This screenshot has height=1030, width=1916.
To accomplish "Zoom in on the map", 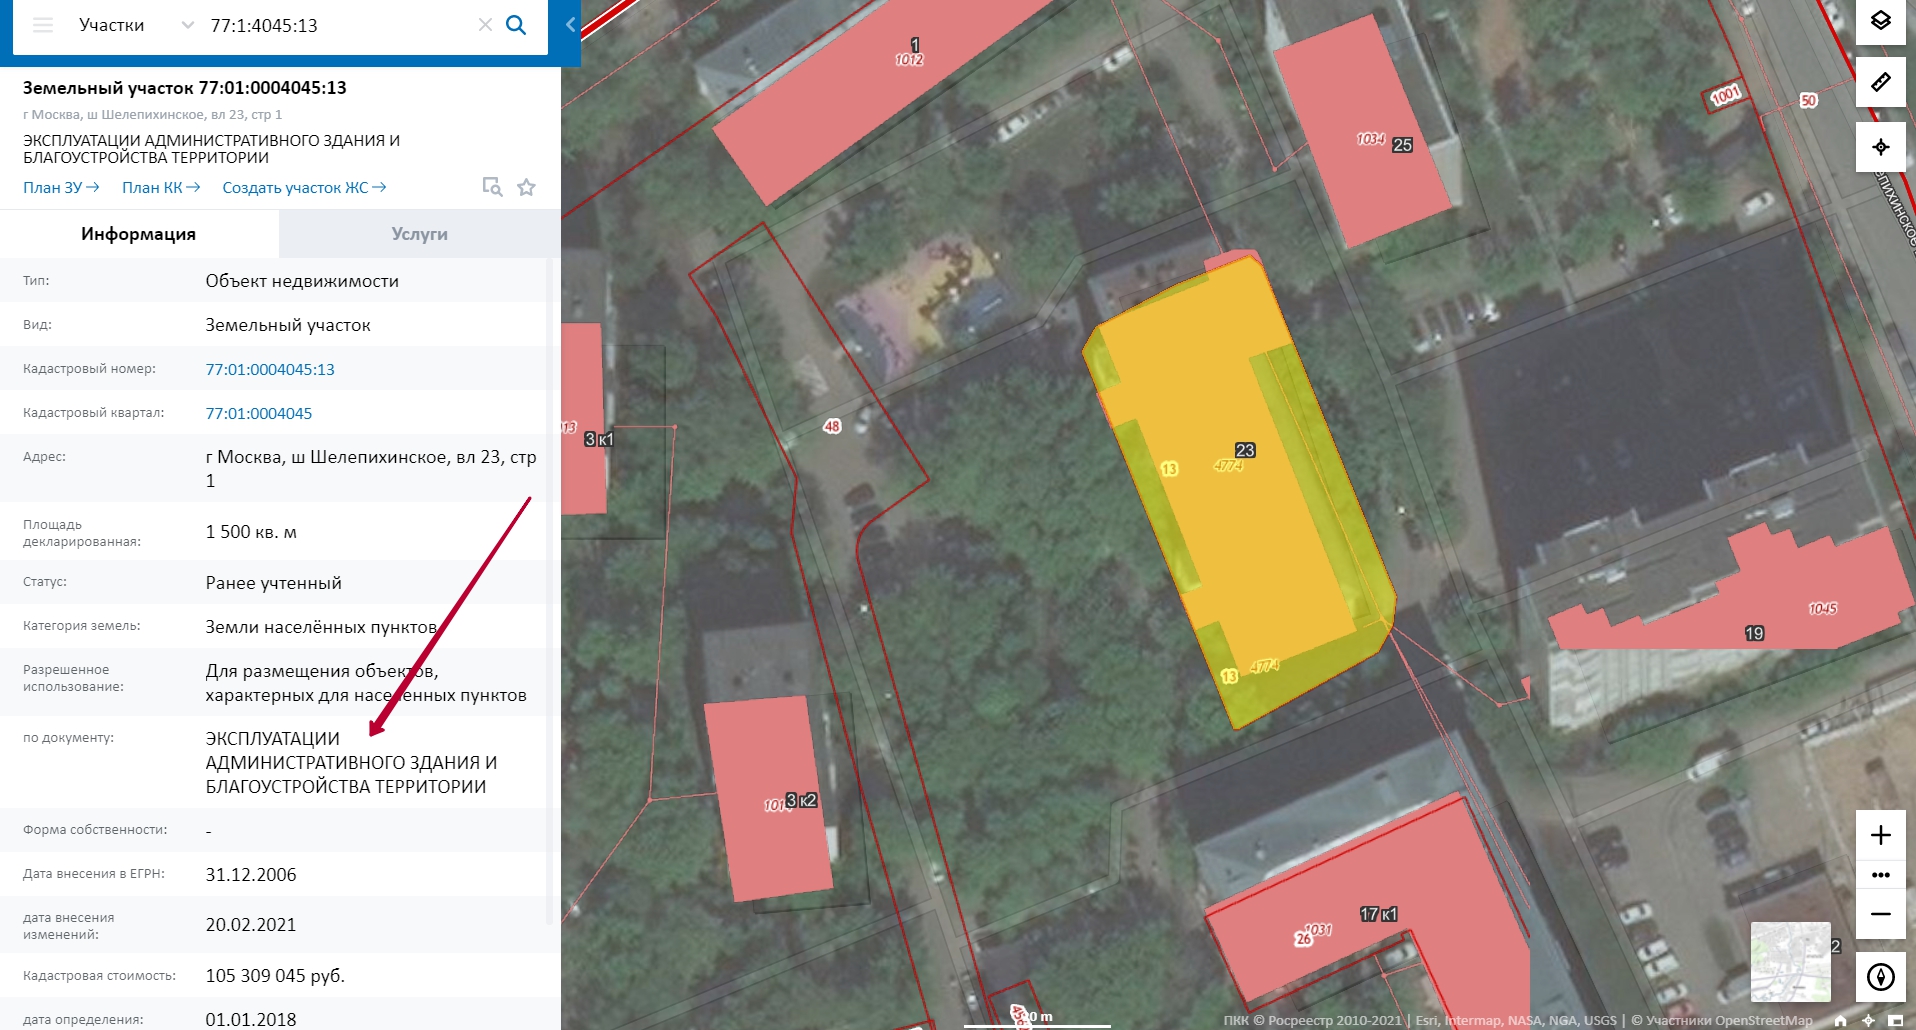I will (1880, 835).
